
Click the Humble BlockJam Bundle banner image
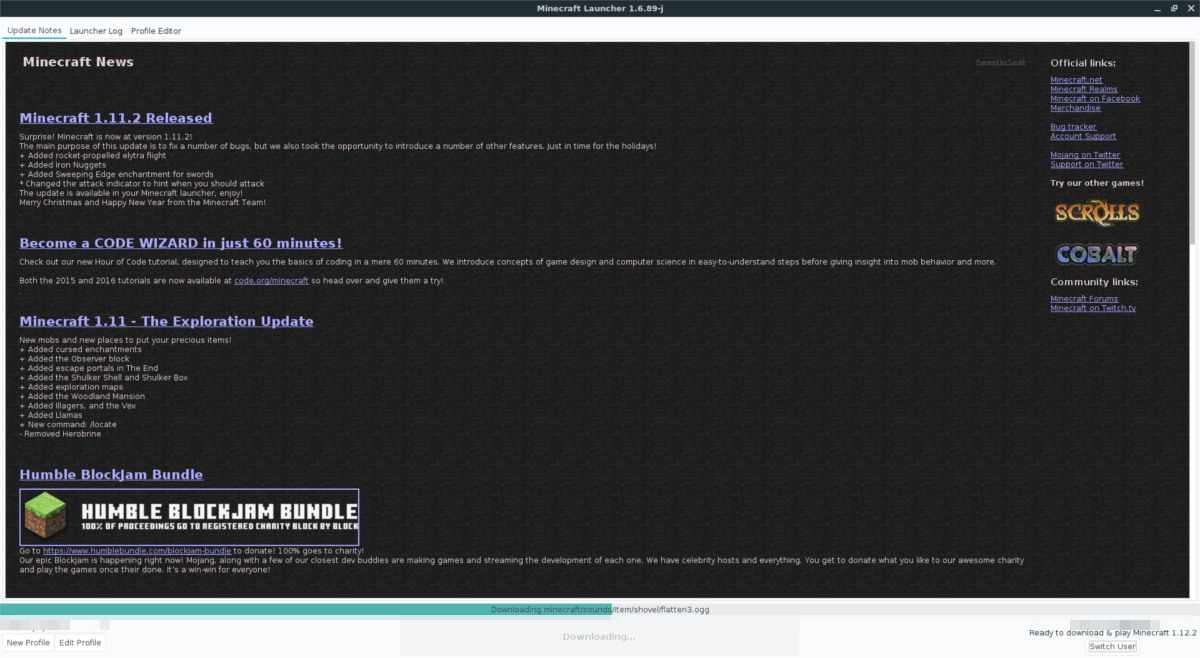(190, 516)
